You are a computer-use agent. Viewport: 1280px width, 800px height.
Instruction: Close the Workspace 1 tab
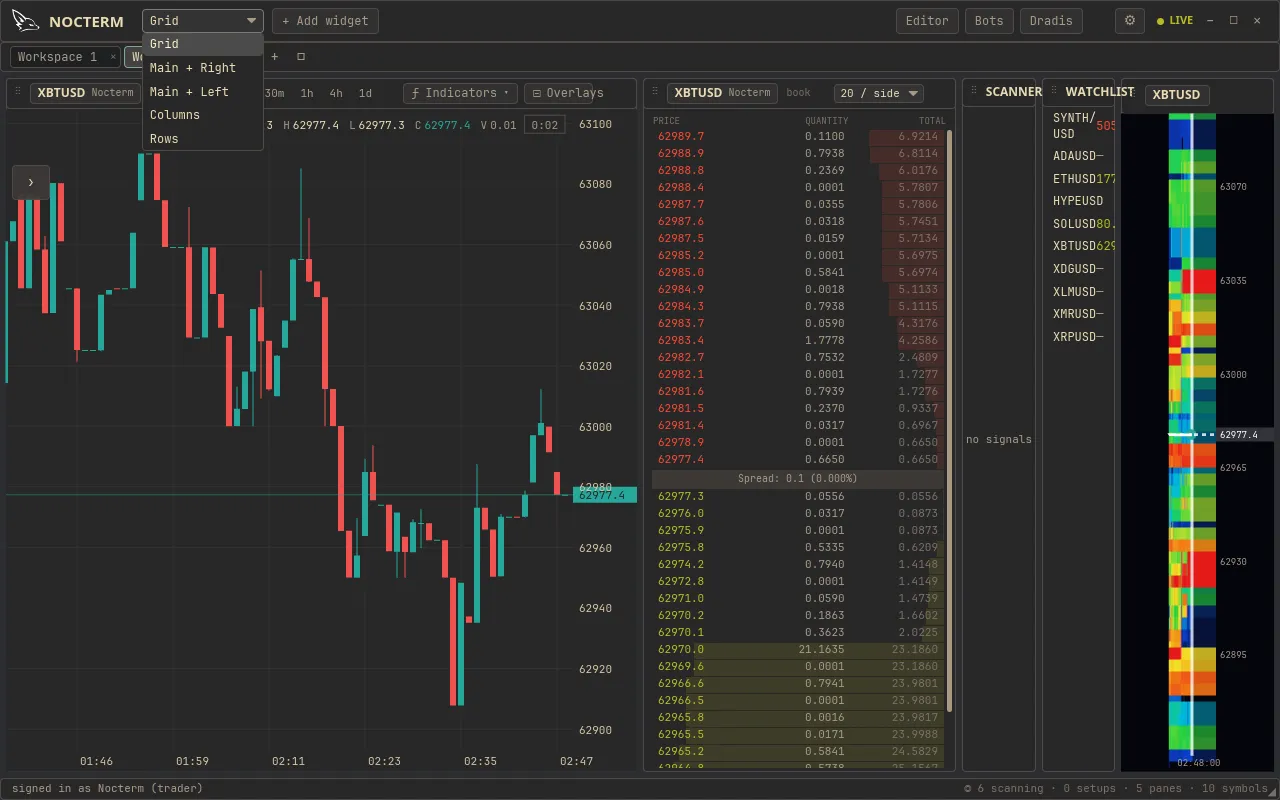click(112, 57)
